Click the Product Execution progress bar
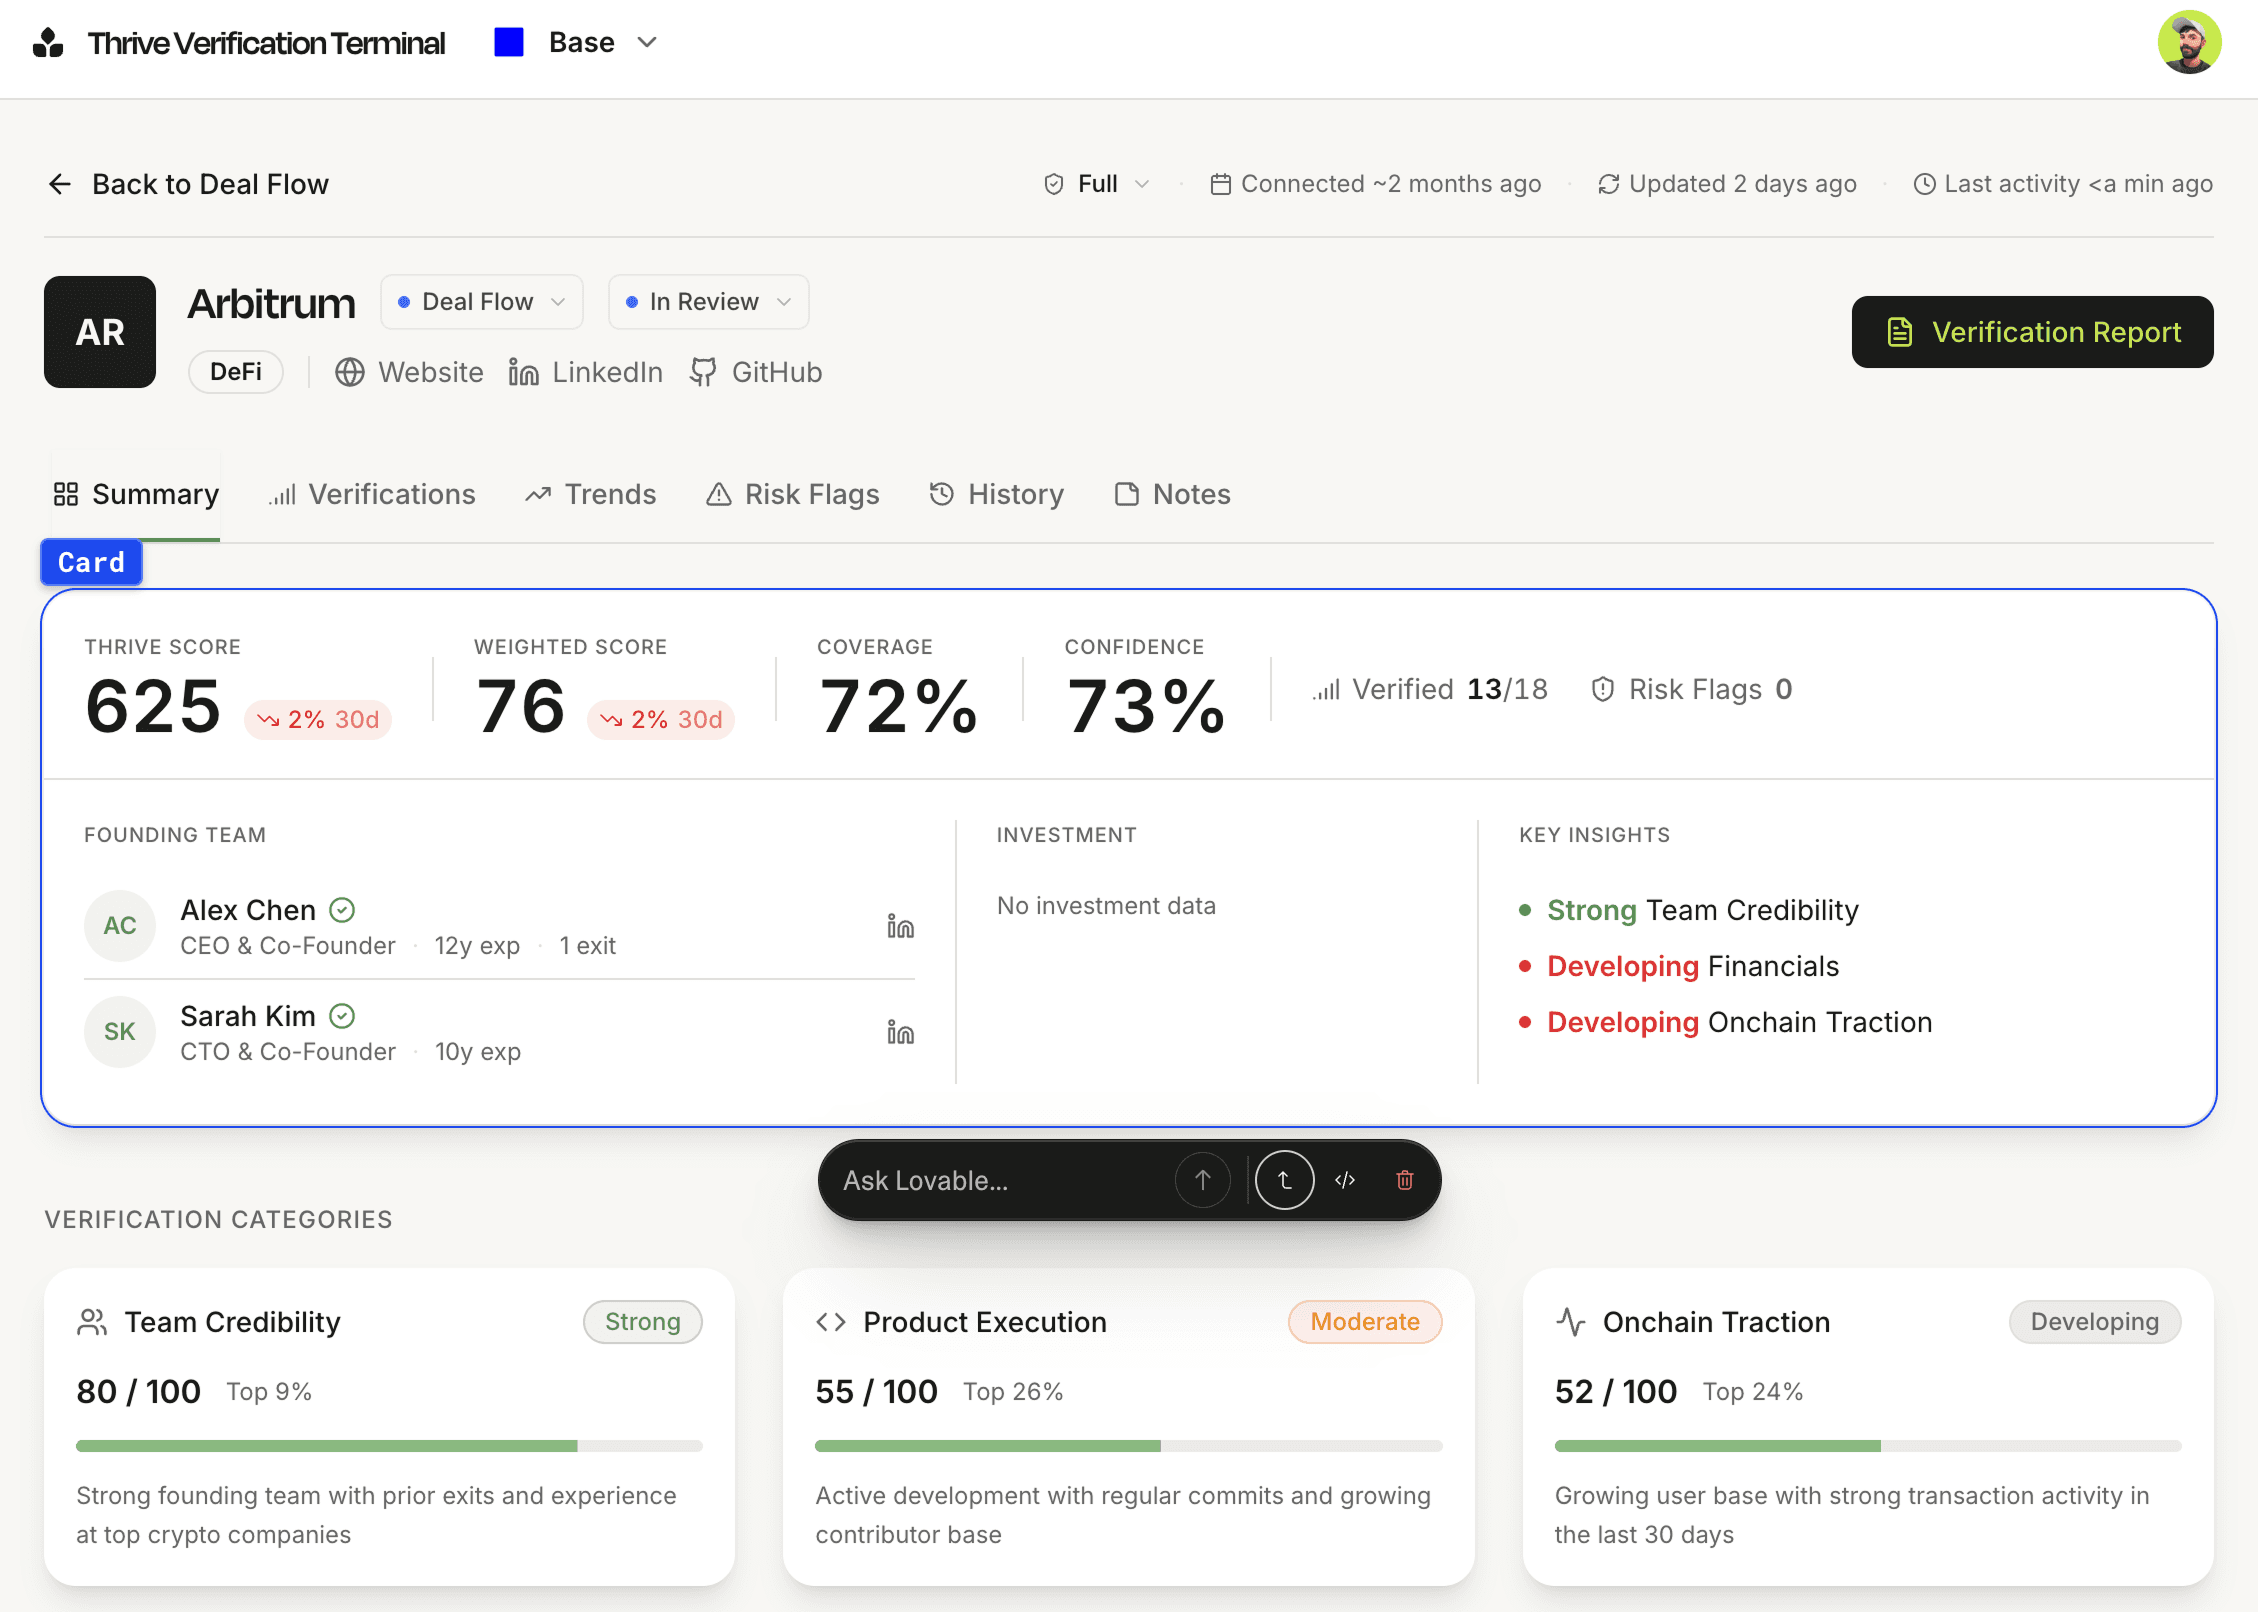 (1128, 1446)
